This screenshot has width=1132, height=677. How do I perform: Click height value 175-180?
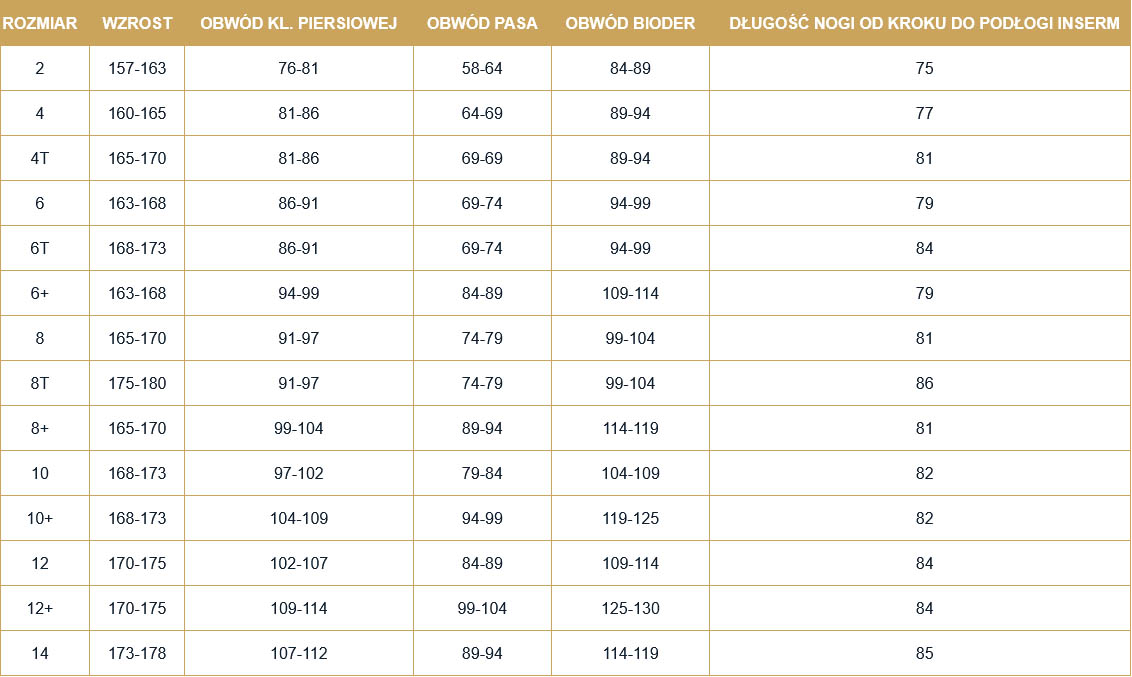[x=137, y=383]
